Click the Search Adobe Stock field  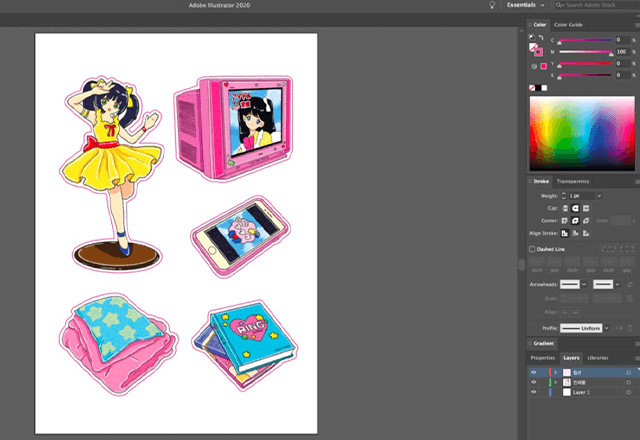597,5
